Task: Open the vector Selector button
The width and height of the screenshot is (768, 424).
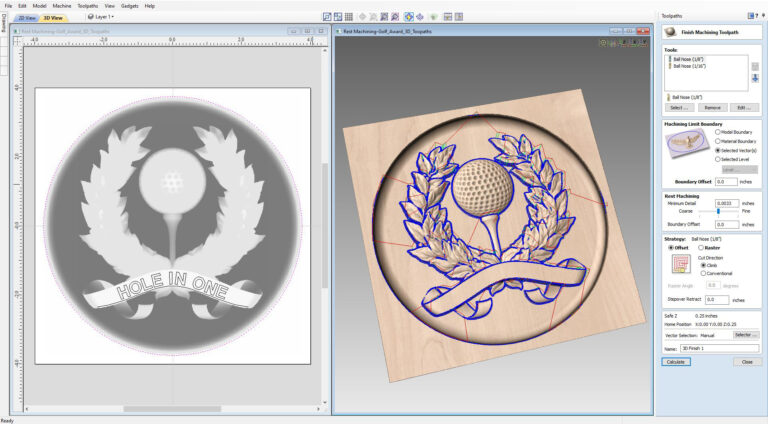Action: [x=746, y=335]
